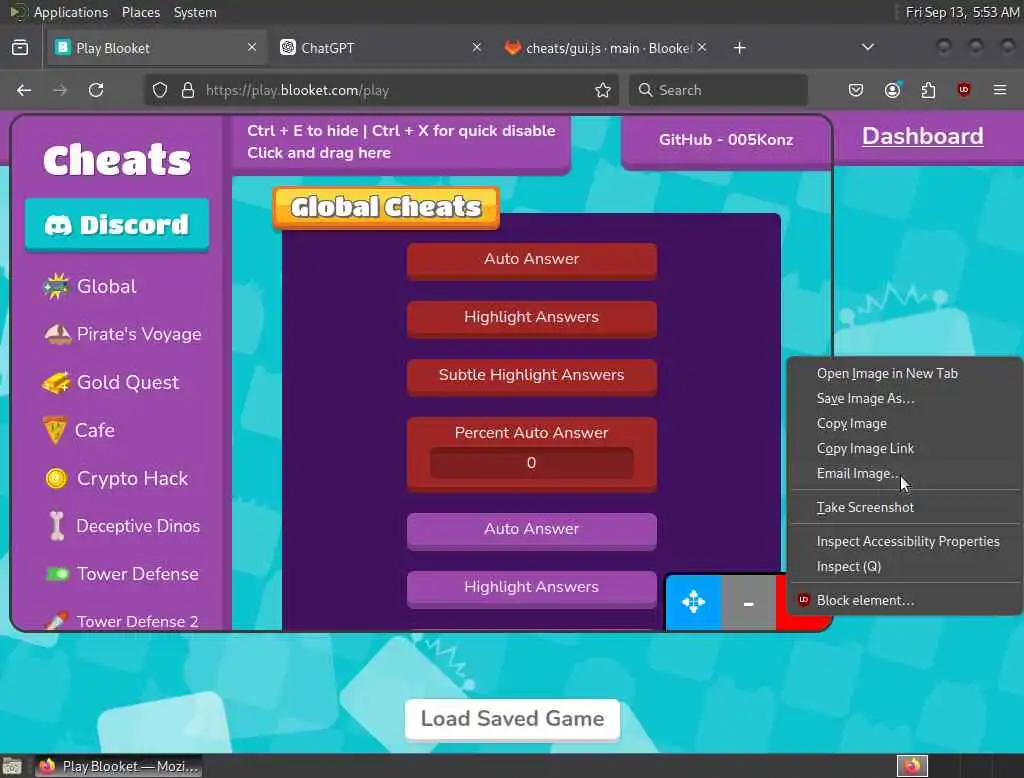Open the System menu
Screen dimensions: 1024x778
(x=195, y=12)
